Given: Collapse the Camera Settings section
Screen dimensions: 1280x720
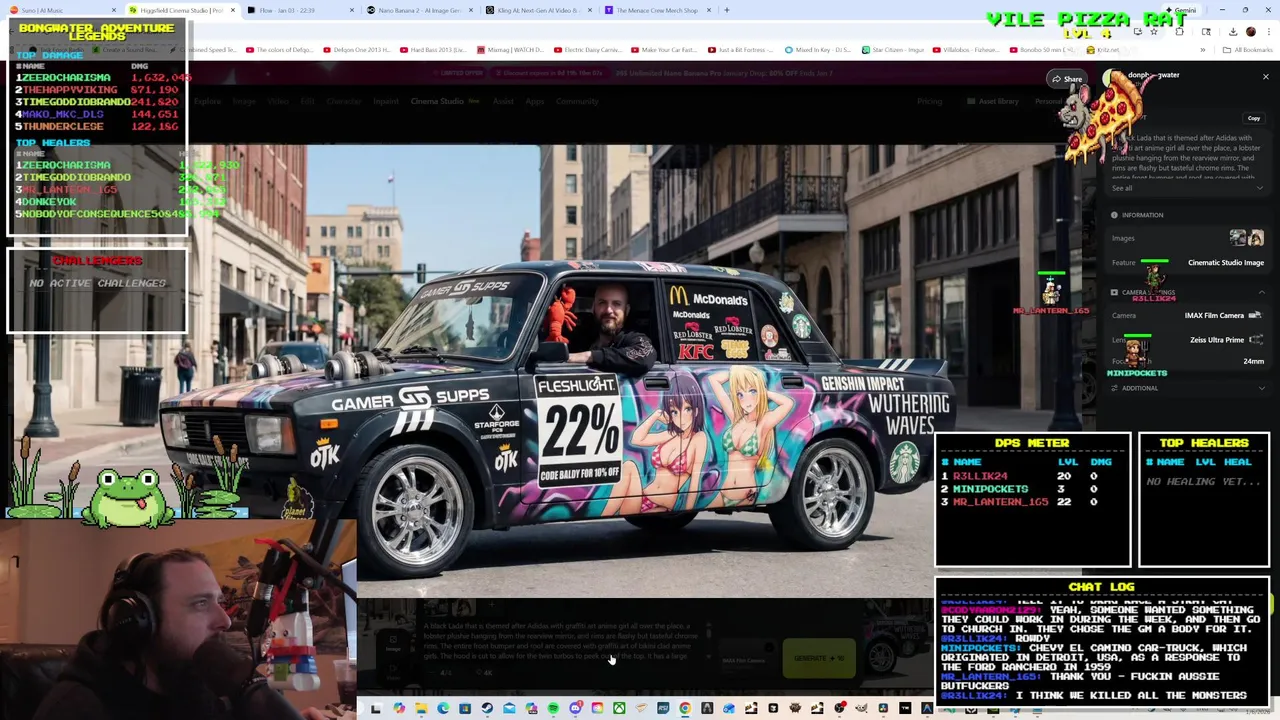Looking at the screenshot, I should point(1261,292).
